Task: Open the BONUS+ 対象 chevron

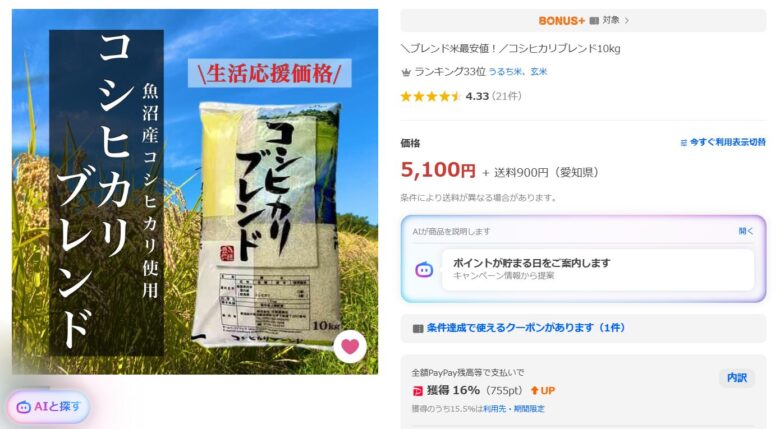Action: (x=627, y=21)
